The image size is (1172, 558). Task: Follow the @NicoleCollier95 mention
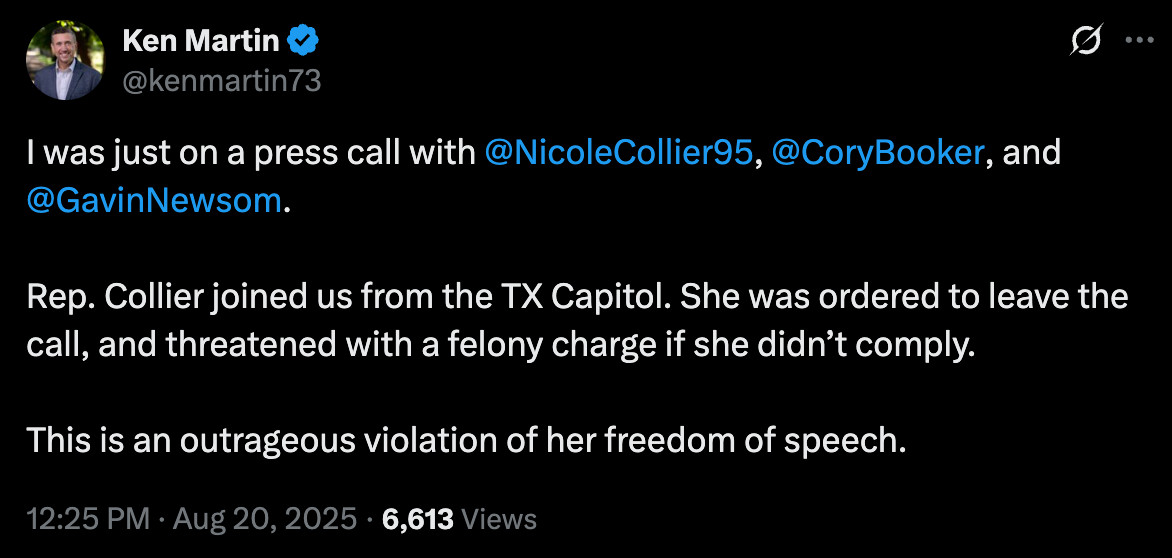coord(619,152)
